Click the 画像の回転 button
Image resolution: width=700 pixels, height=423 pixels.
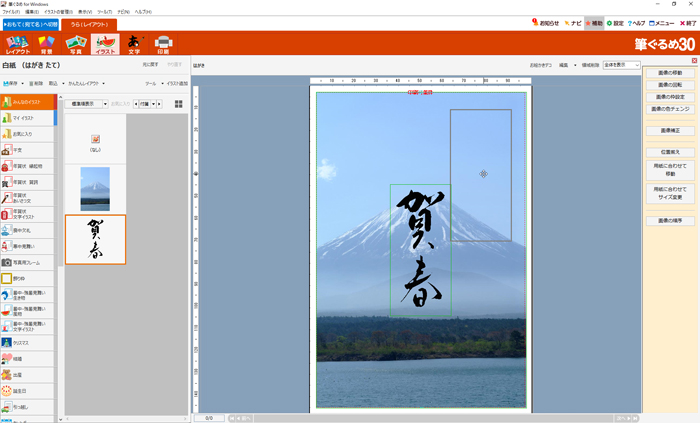[x=671, y=85]
